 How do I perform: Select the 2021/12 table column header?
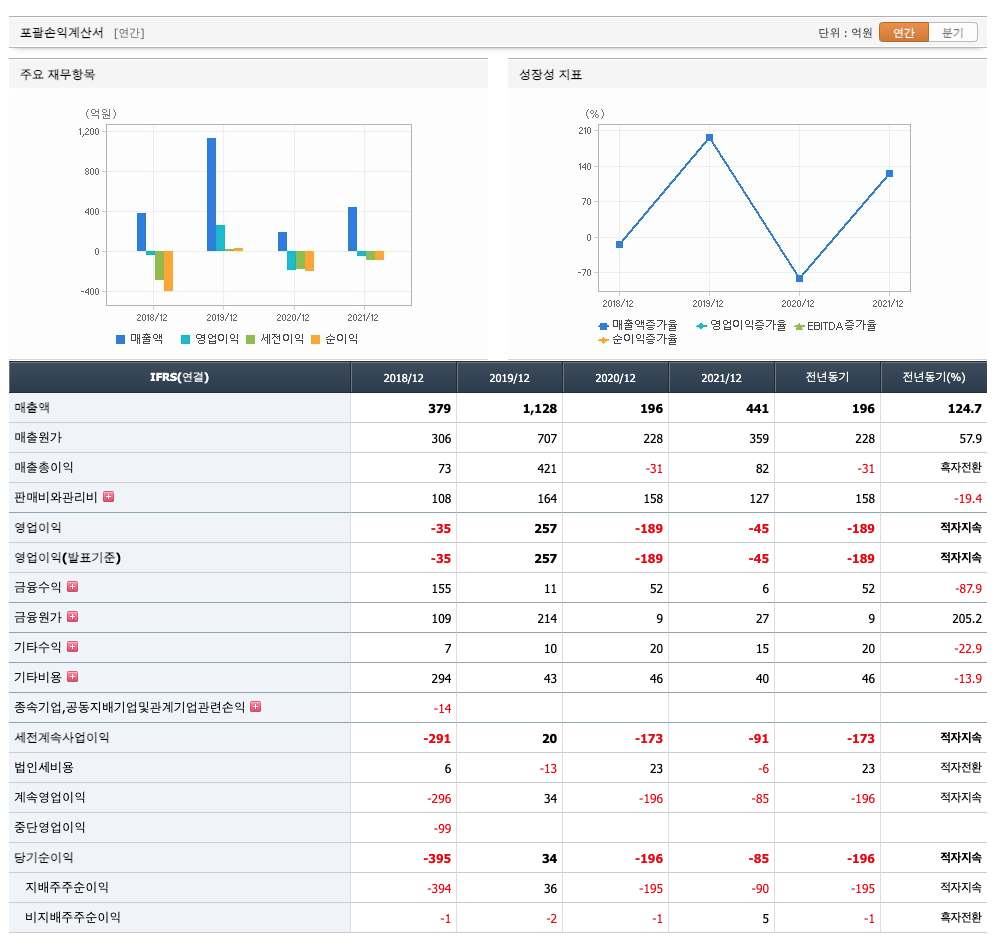721,378
